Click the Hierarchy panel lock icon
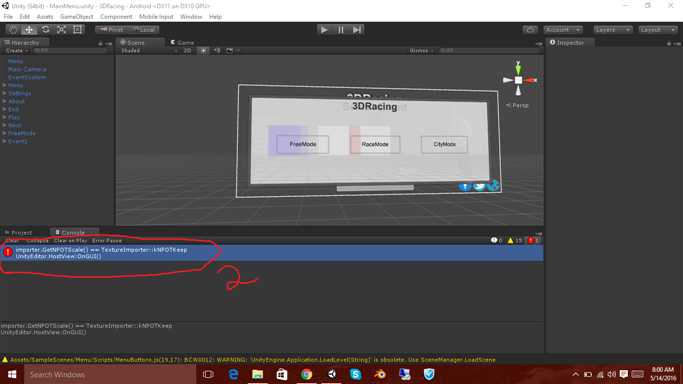 [x=100, y=44]
